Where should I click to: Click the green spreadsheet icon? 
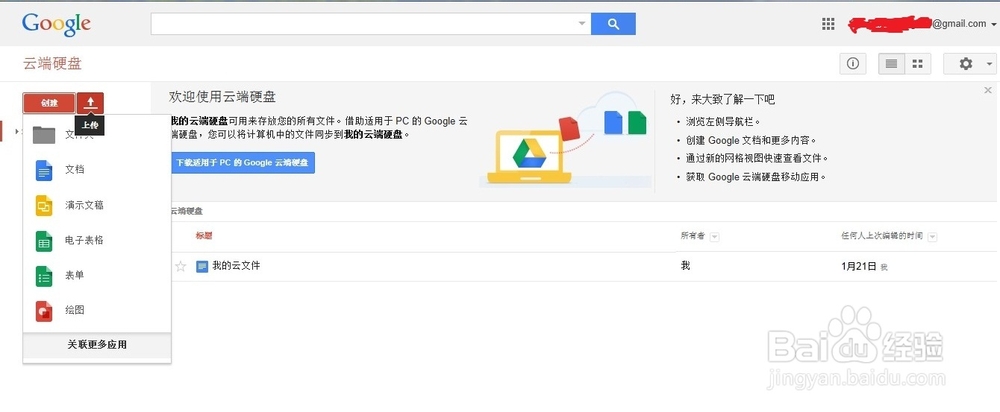pos(44,240)
